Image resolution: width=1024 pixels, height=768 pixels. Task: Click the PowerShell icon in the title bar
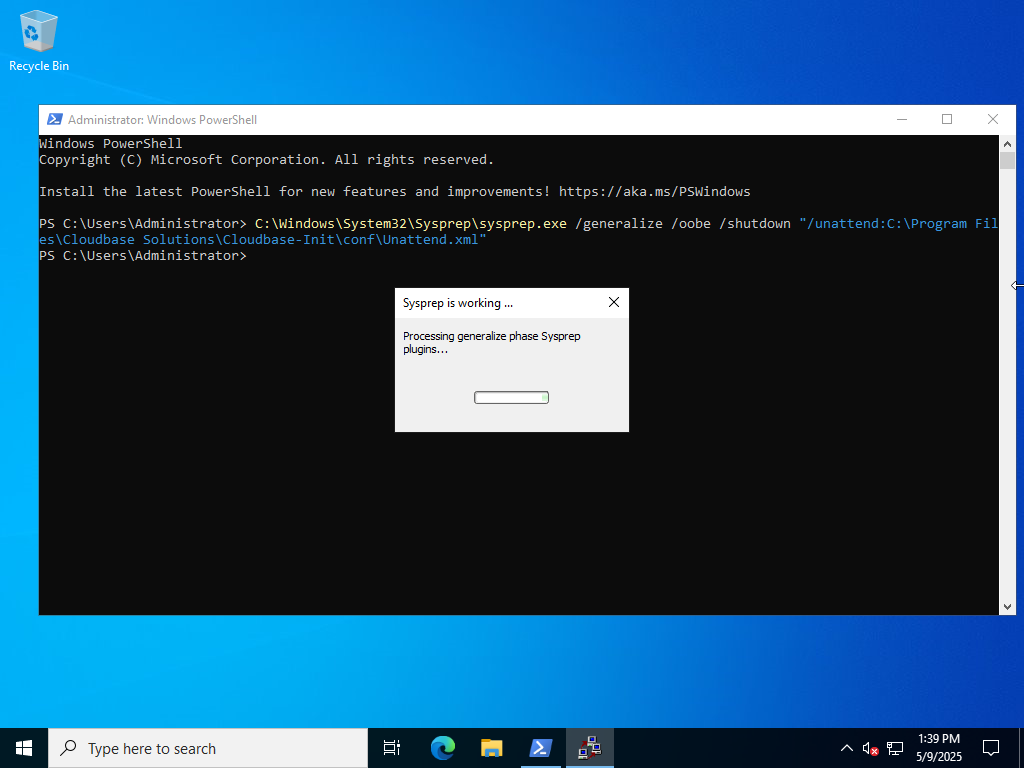pos(55,120)
